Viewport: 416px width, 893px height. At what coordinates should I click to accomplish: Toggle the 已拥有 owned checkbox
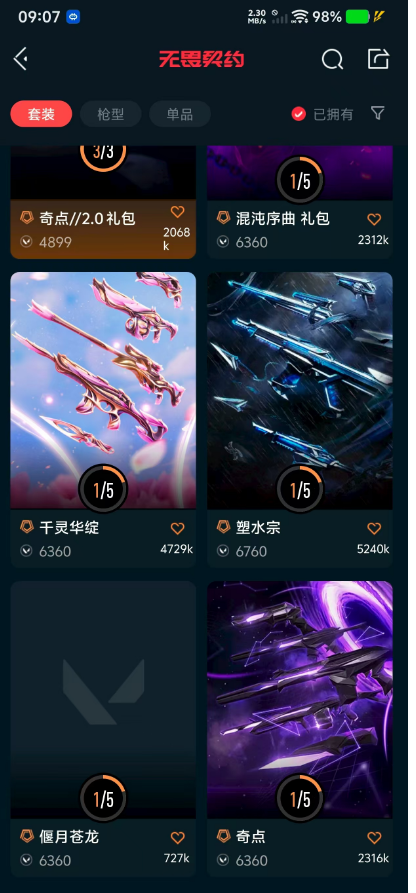point(299,114)
